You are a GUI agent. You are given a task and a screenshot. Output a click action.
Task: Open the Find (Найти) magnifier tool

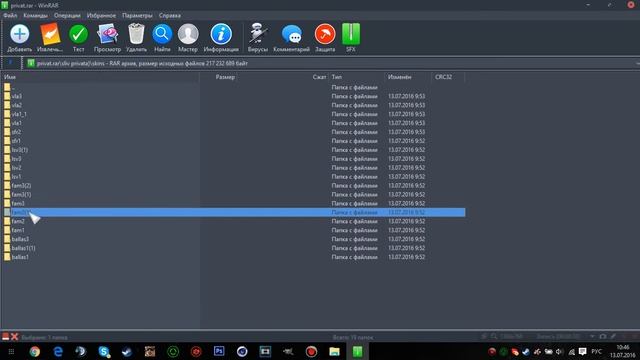(162, 38)
